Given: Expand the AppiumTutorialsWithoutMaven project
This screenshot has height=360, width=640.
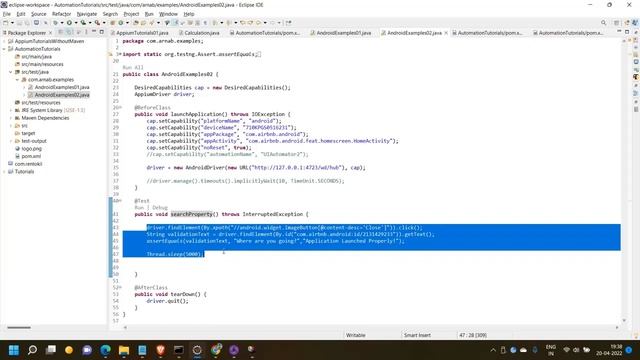Looking at the screenshot, I should point(4,41).
